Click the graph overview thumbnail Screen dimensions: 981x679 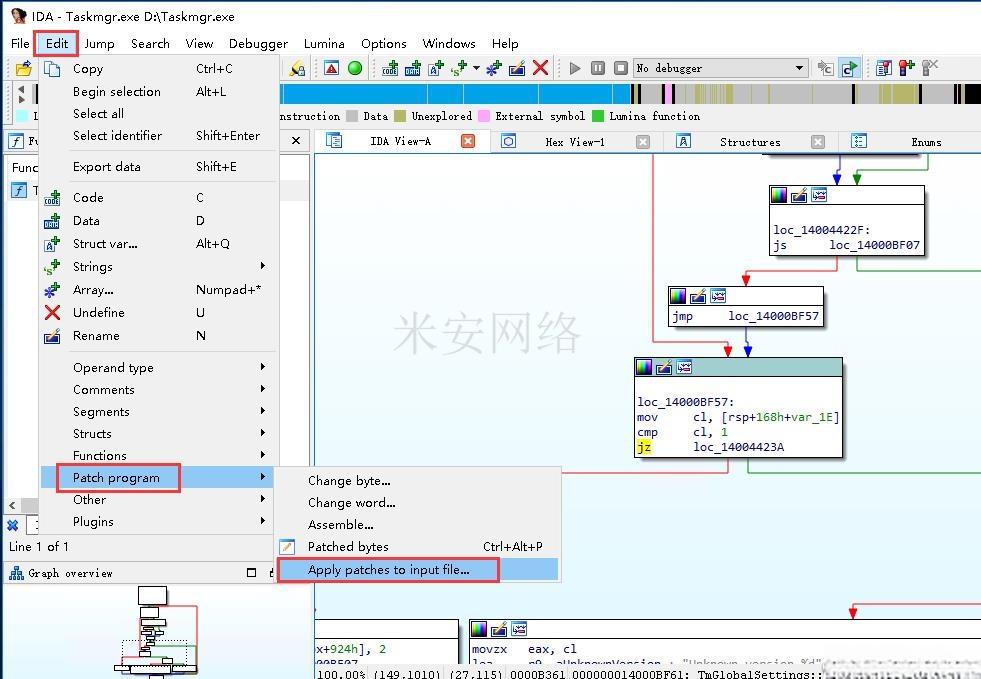(156, 630)
